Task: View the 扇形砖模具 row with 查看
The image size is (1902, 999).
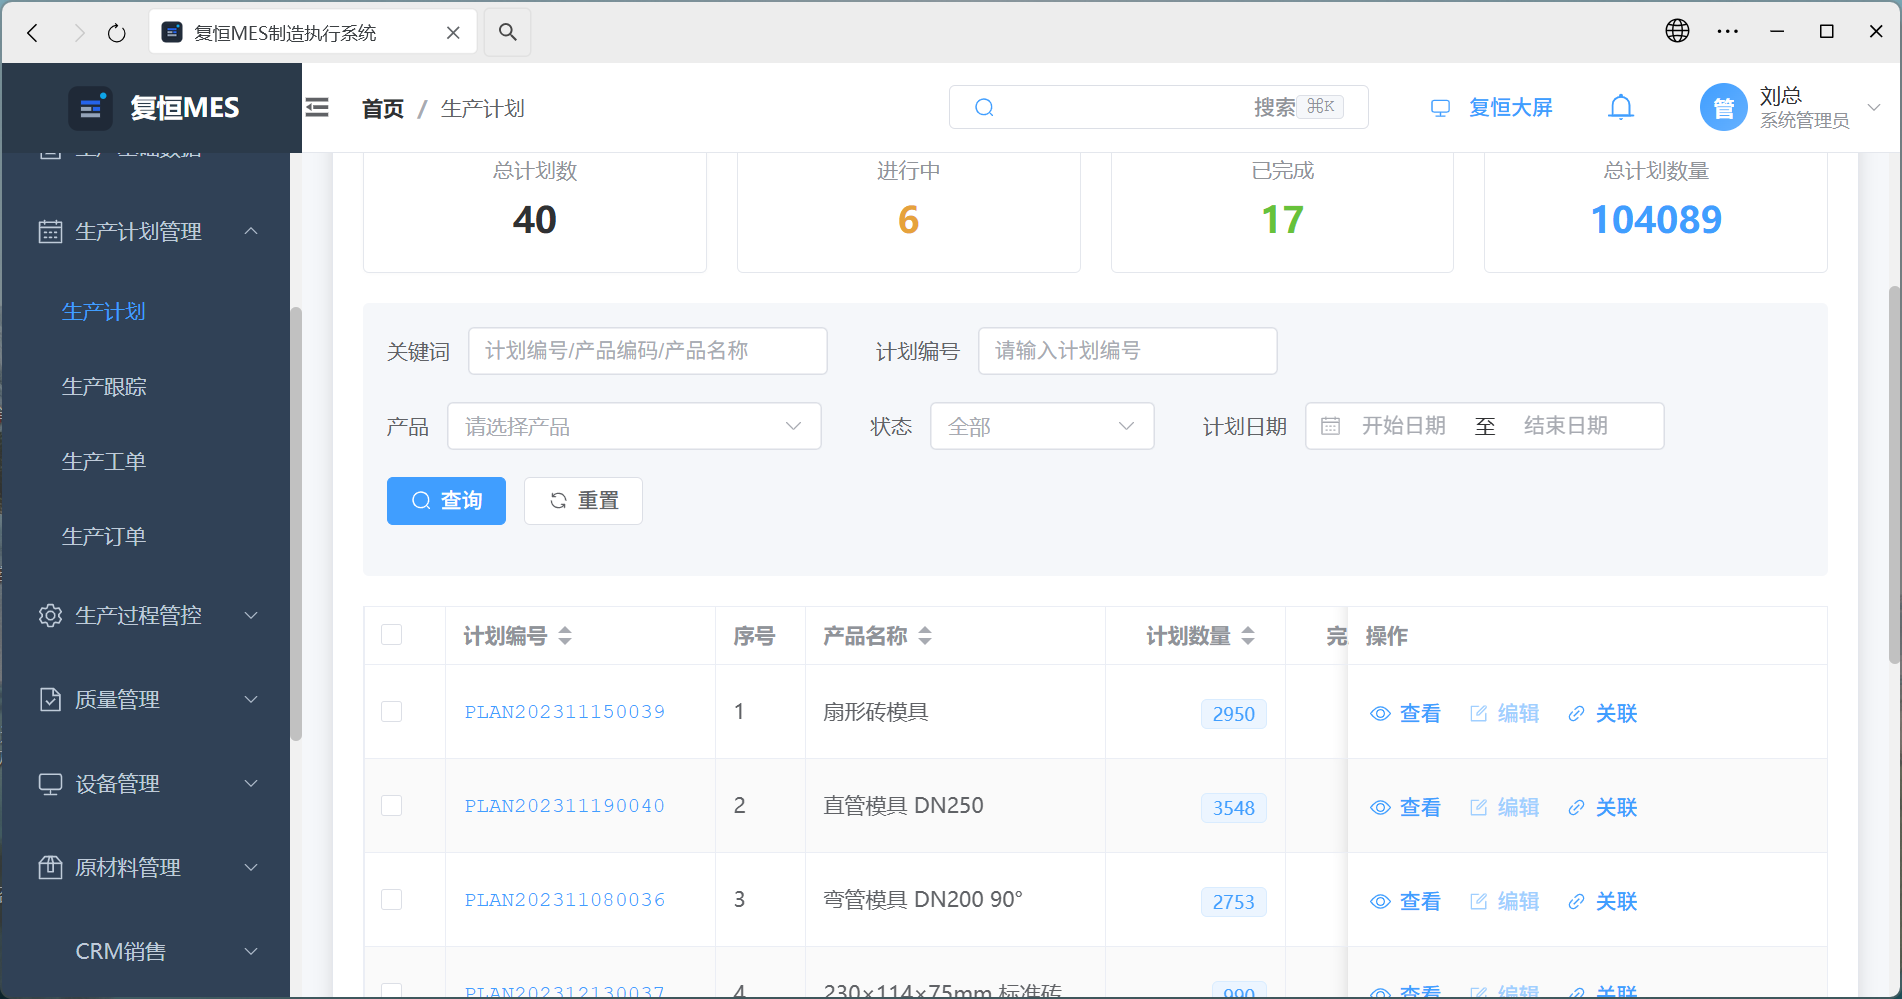Action: tap(1405, 713)
